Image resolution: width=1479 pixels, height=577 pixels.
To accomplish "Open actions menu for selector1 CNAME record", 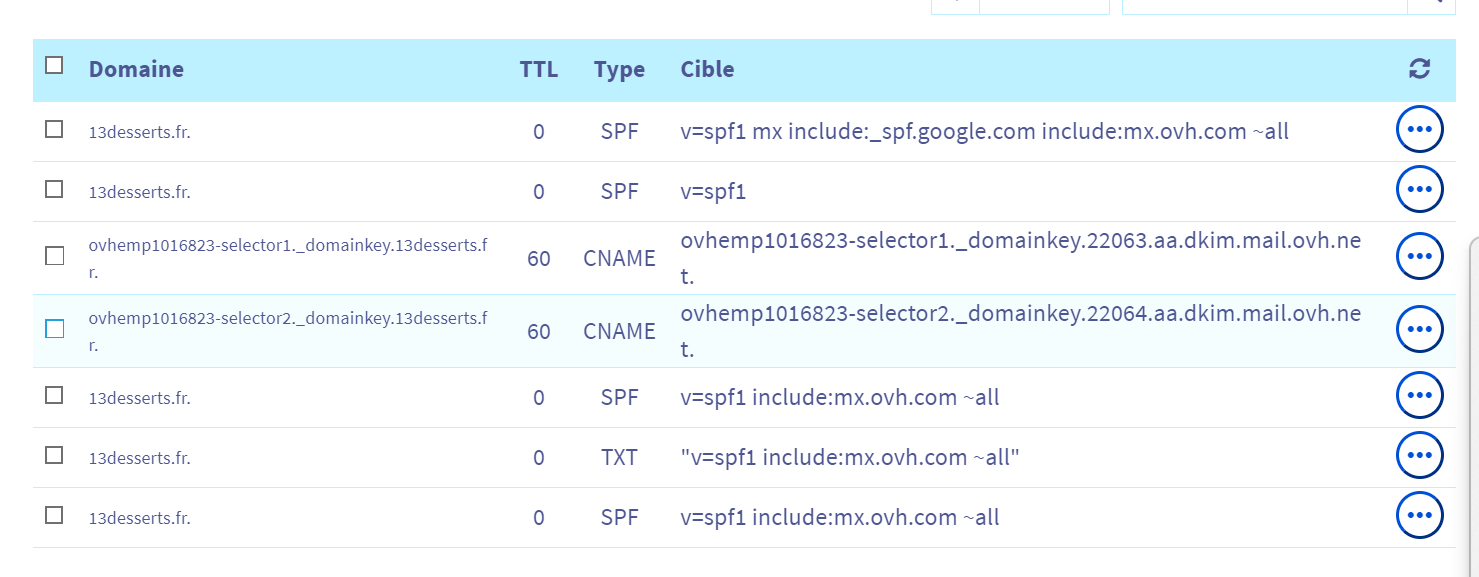I will [1419, 257].
